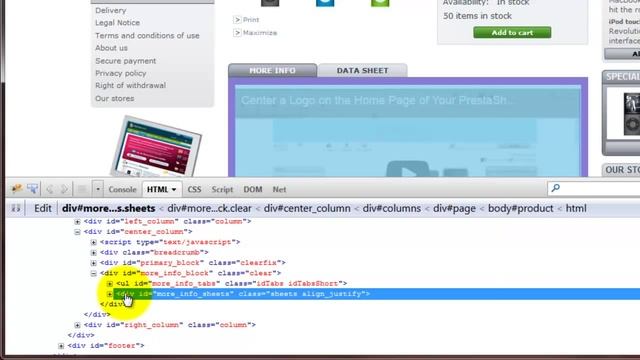The image size is (640, 360).
Task: Expand the footer div node
Action: (x=61, y=346)
